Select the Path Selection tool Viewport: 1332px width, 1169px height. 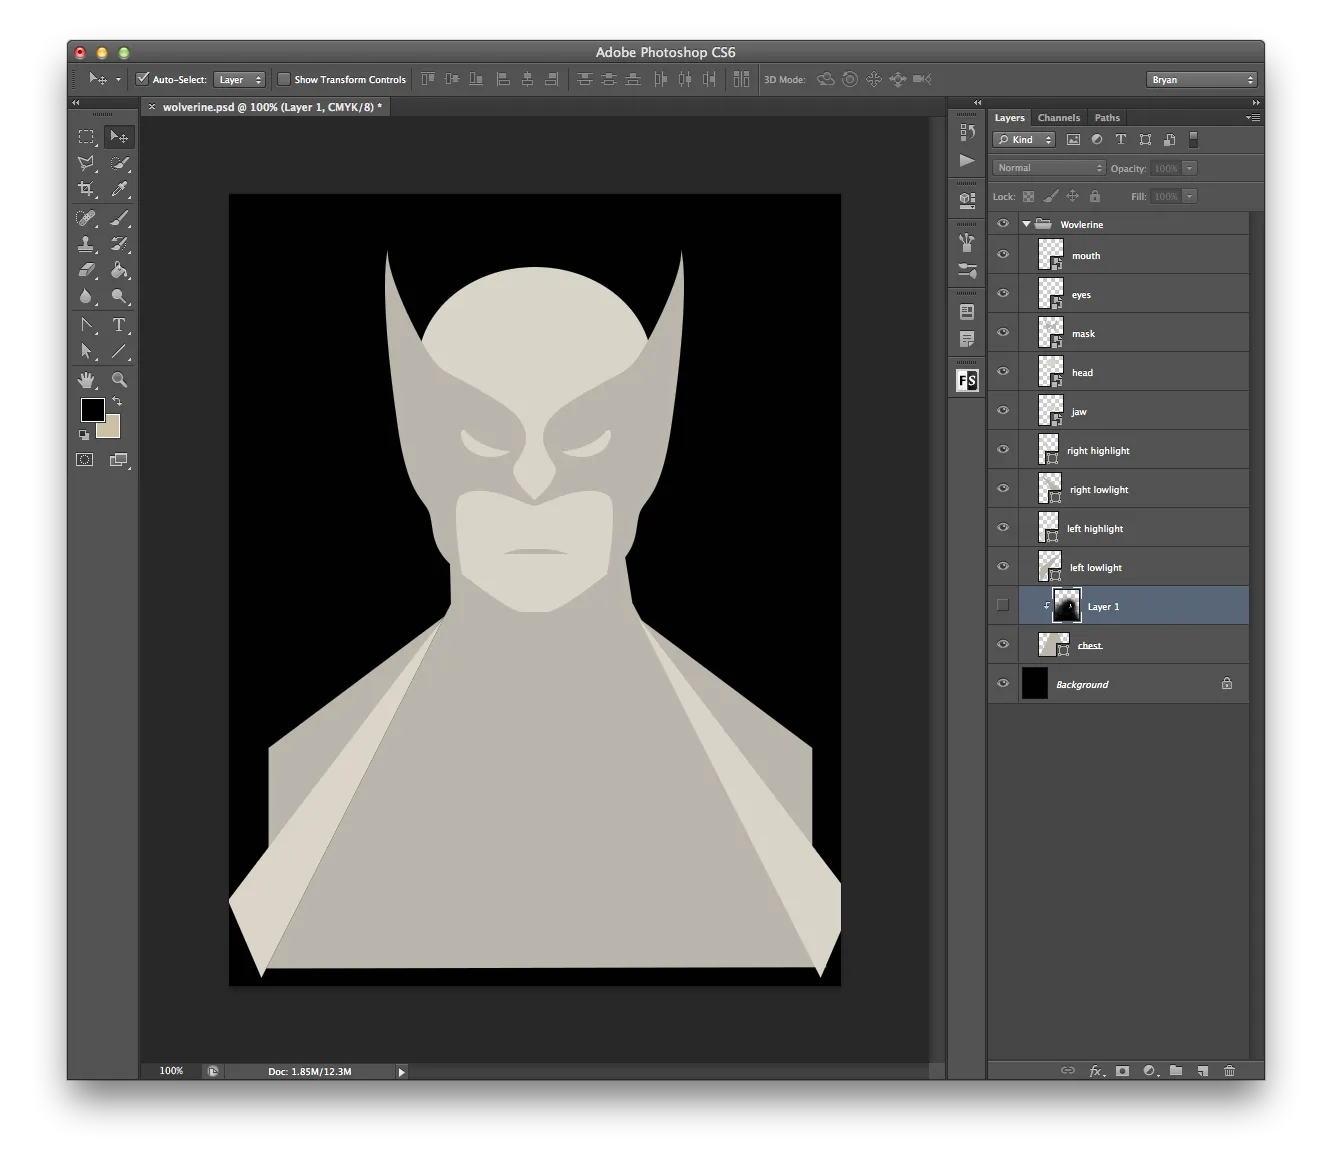tap(87, 351)
